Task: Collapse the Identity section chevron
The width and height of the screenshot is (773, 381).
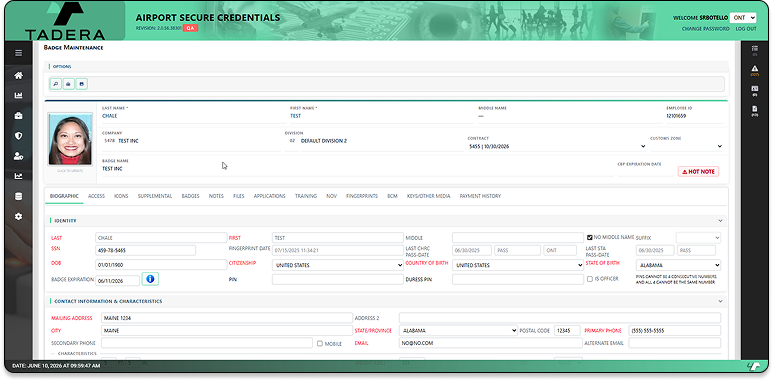Action: point(720,221)
